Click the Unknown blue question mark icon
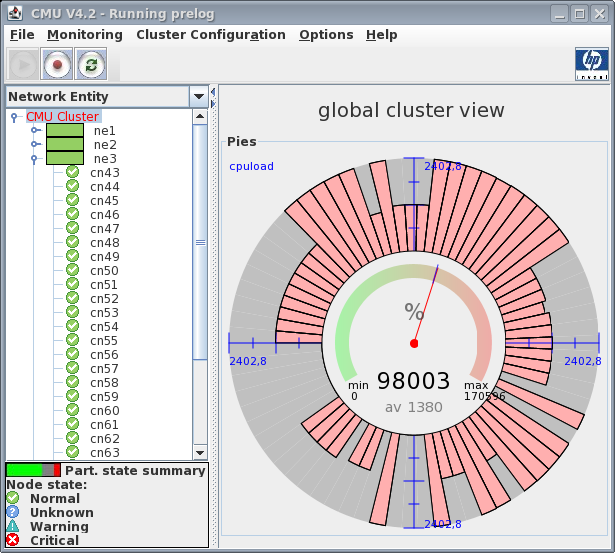 (x=13, y=512)
